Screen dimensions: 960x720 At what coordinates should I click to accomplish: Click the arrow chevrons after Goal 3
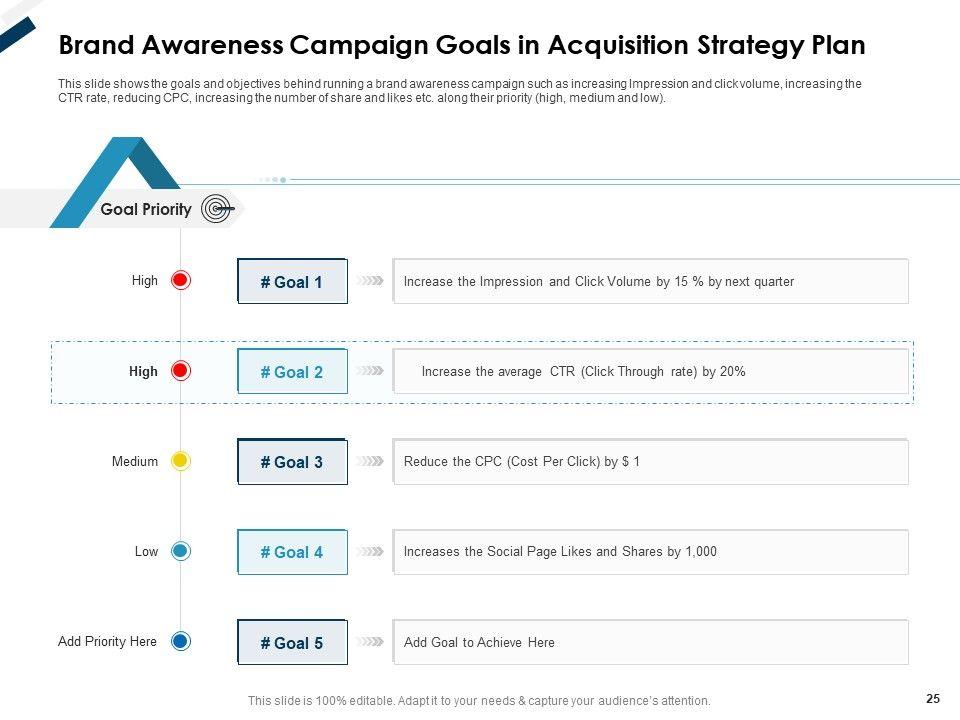[371, 462]
